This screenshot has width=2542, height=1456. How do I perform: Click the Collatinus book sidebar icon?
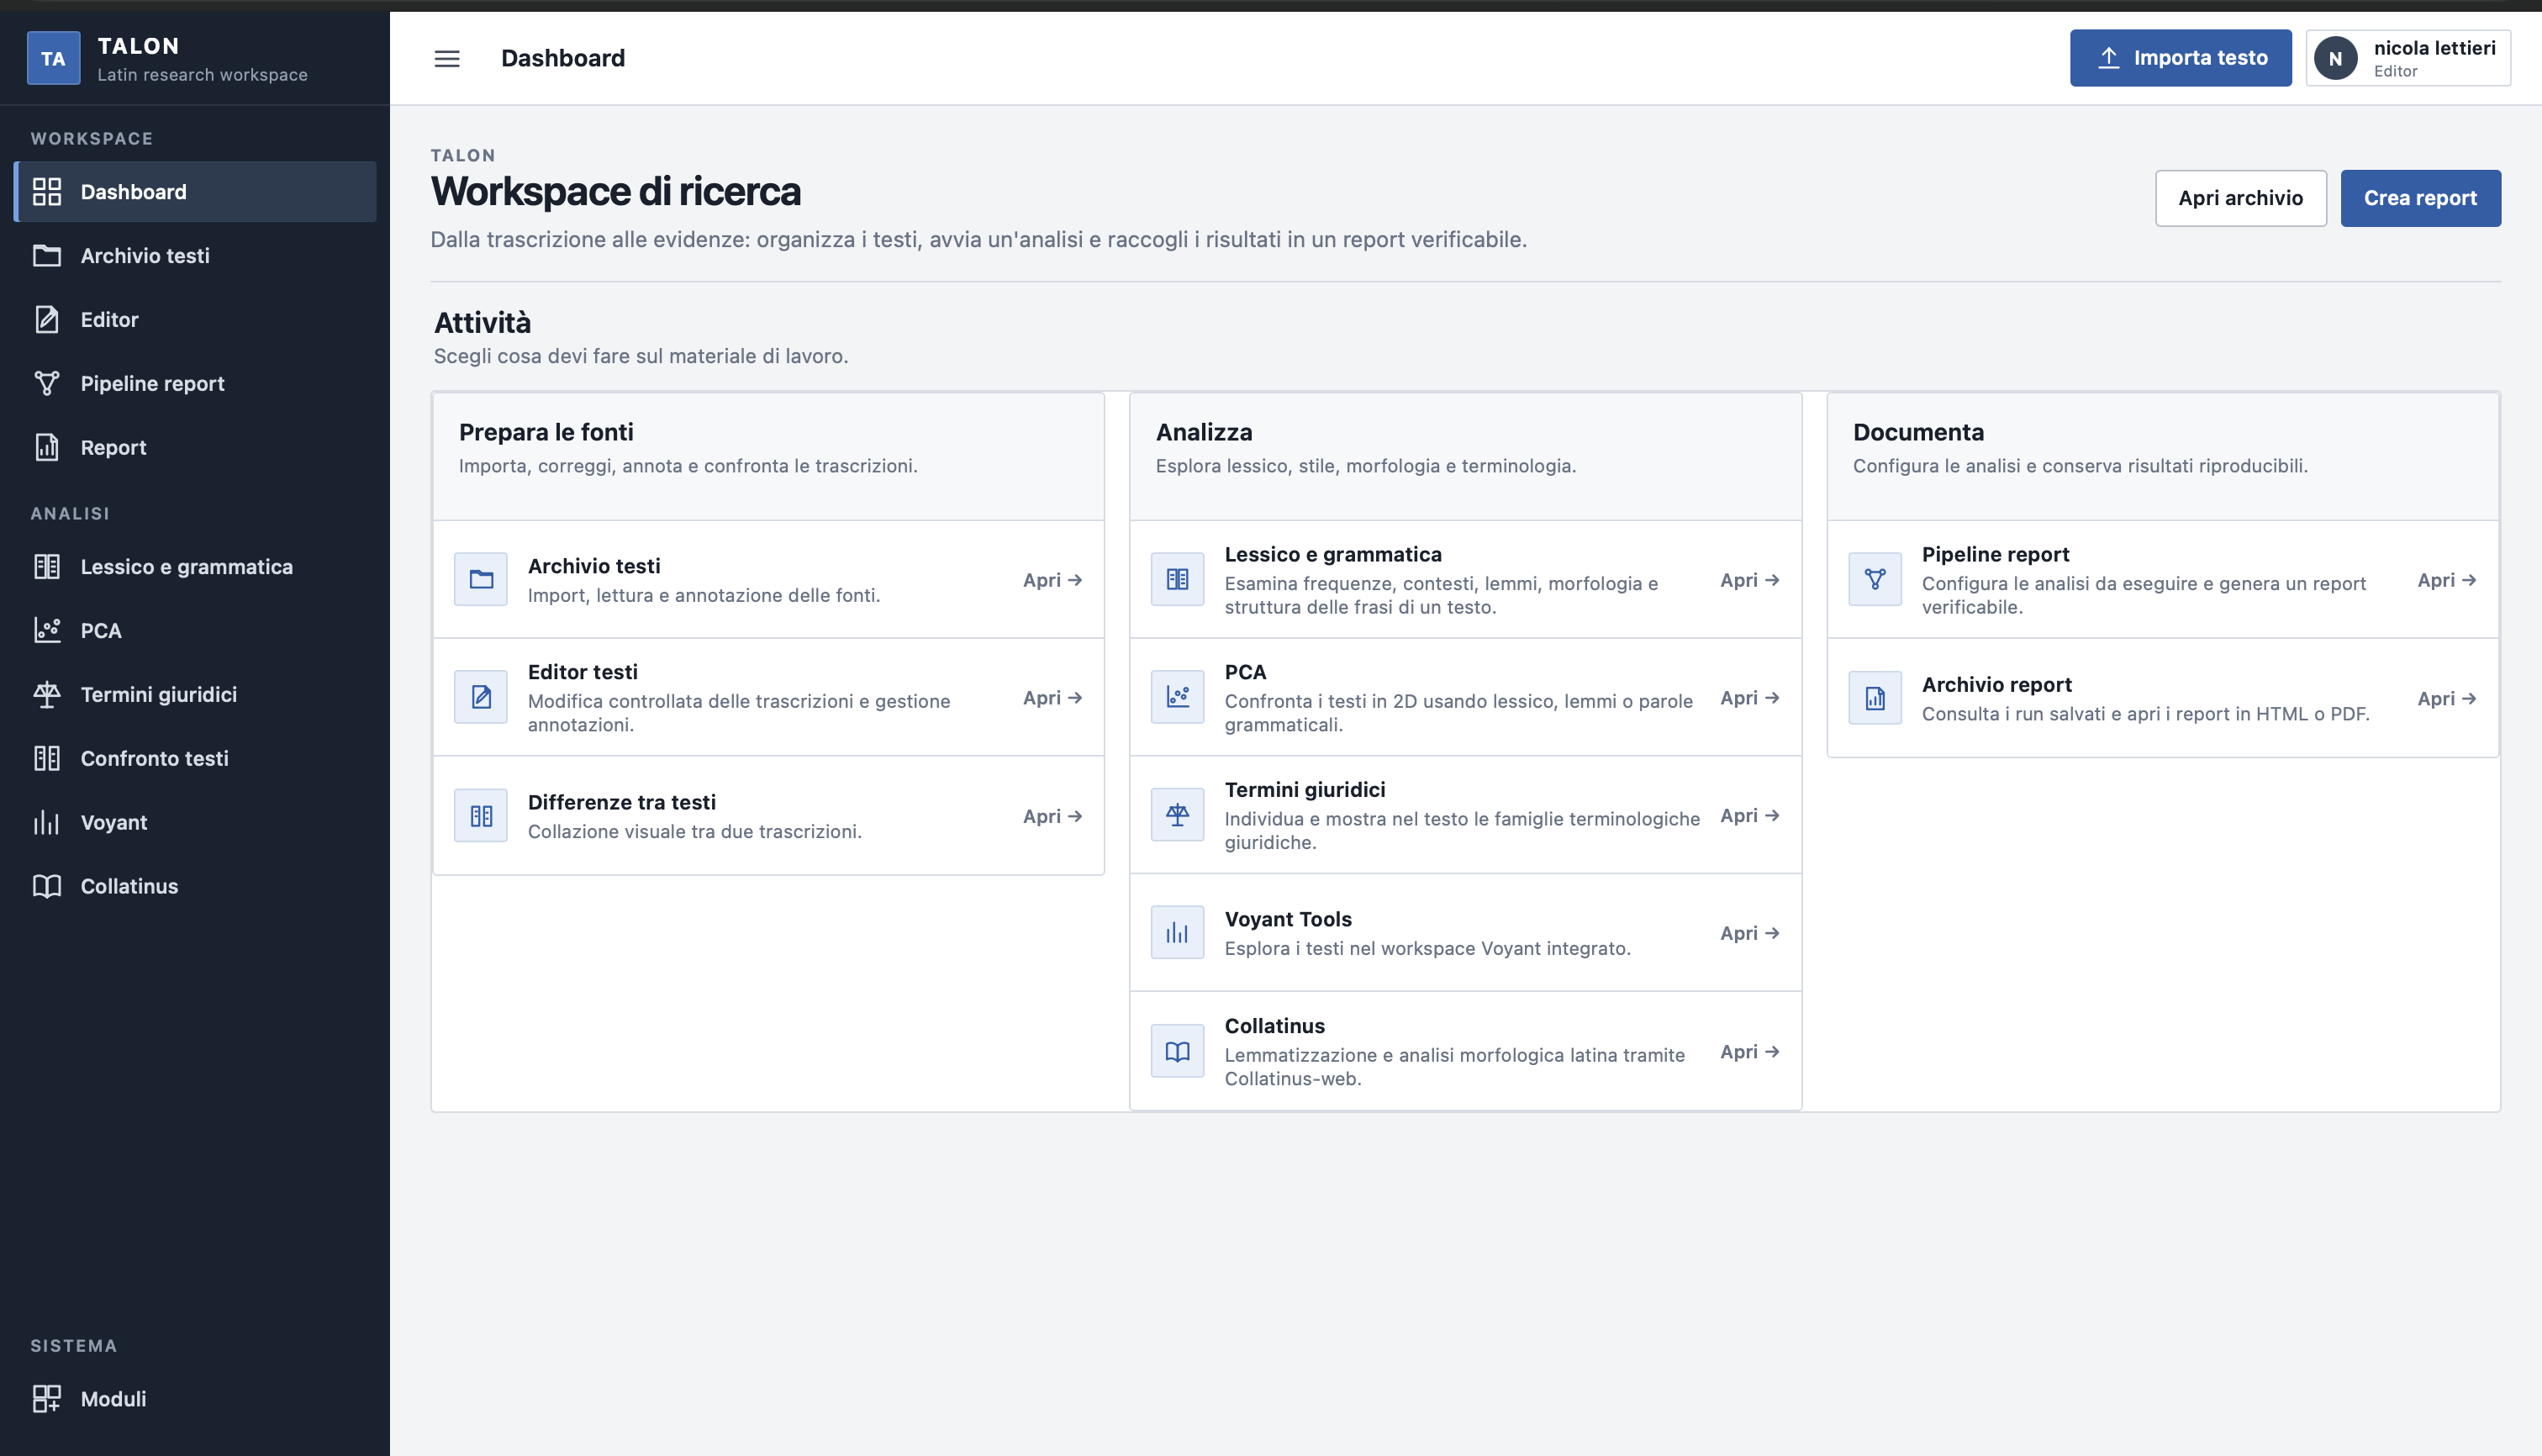tap(47, 886)
